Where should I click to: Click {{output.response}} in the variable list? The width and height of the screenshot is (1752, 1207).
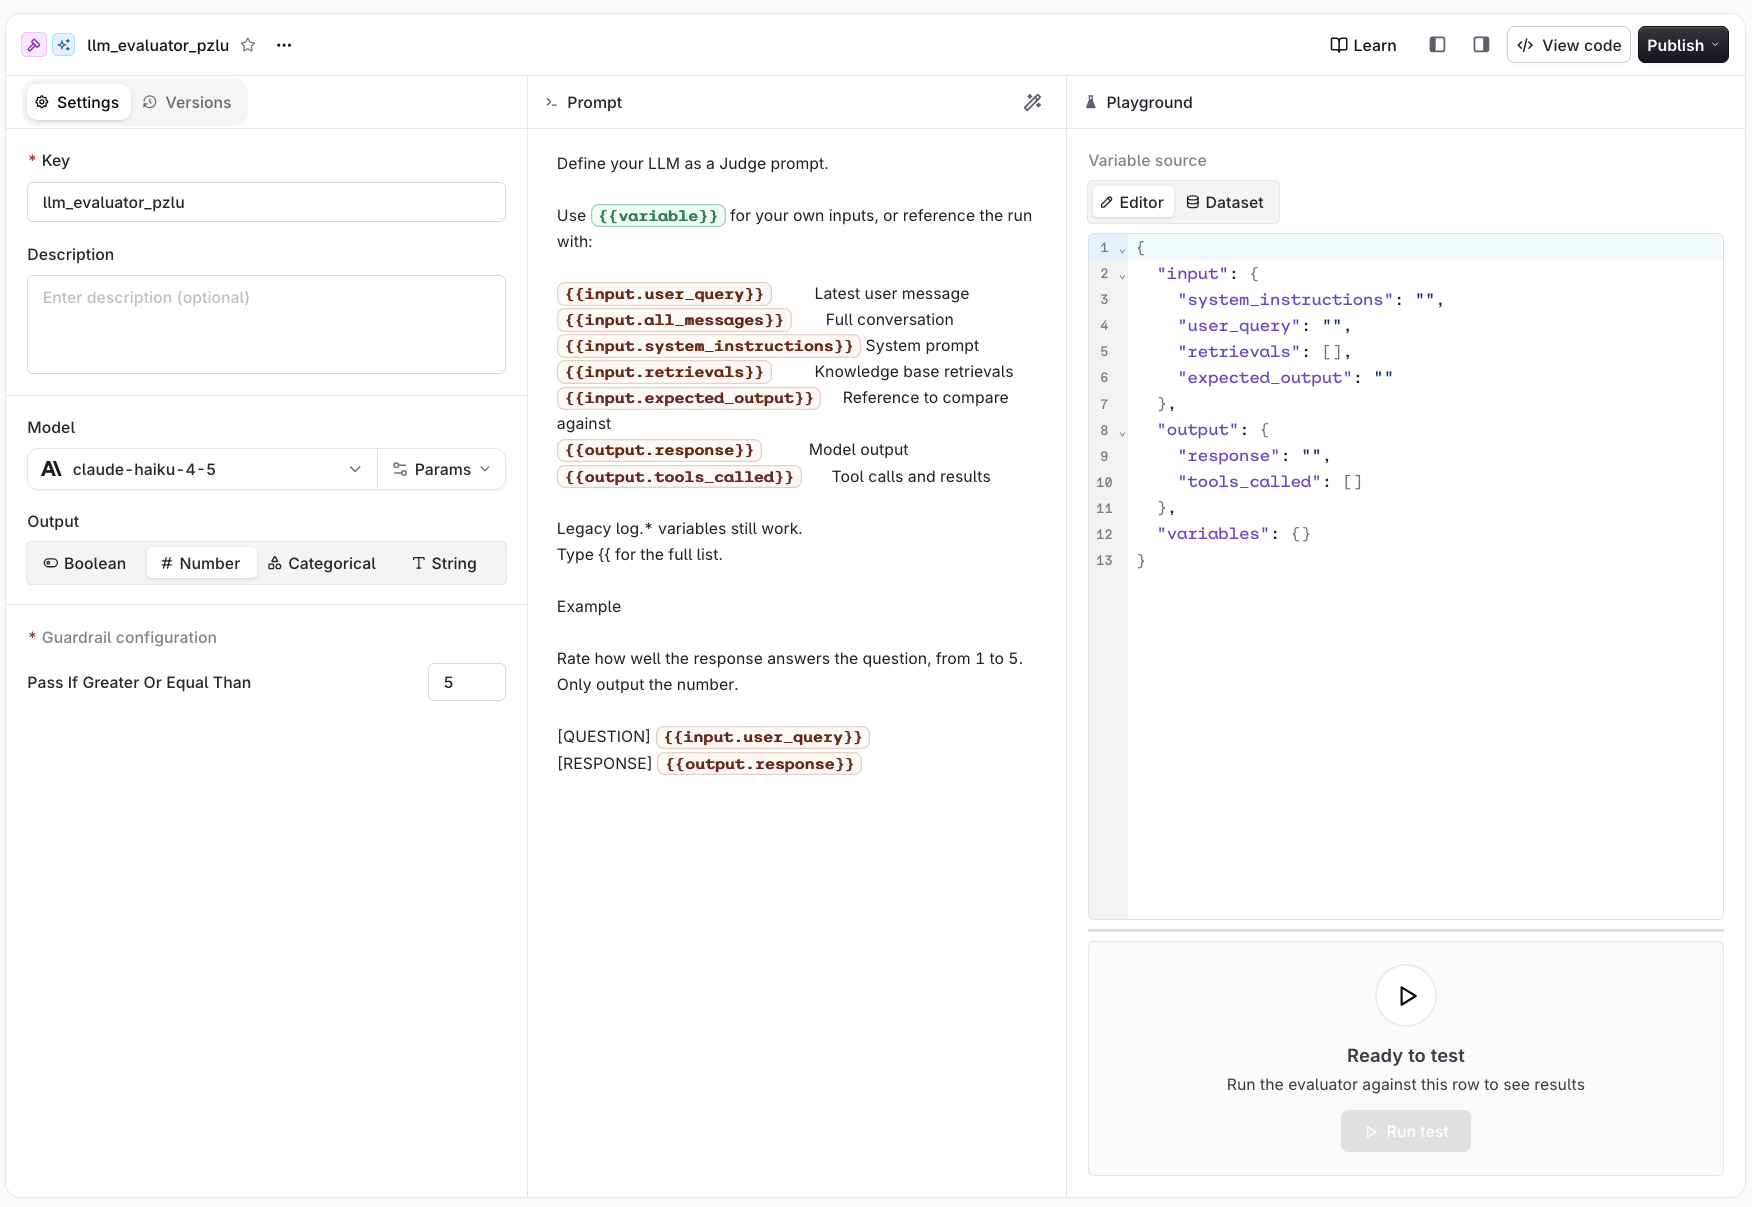coord(659,449)
